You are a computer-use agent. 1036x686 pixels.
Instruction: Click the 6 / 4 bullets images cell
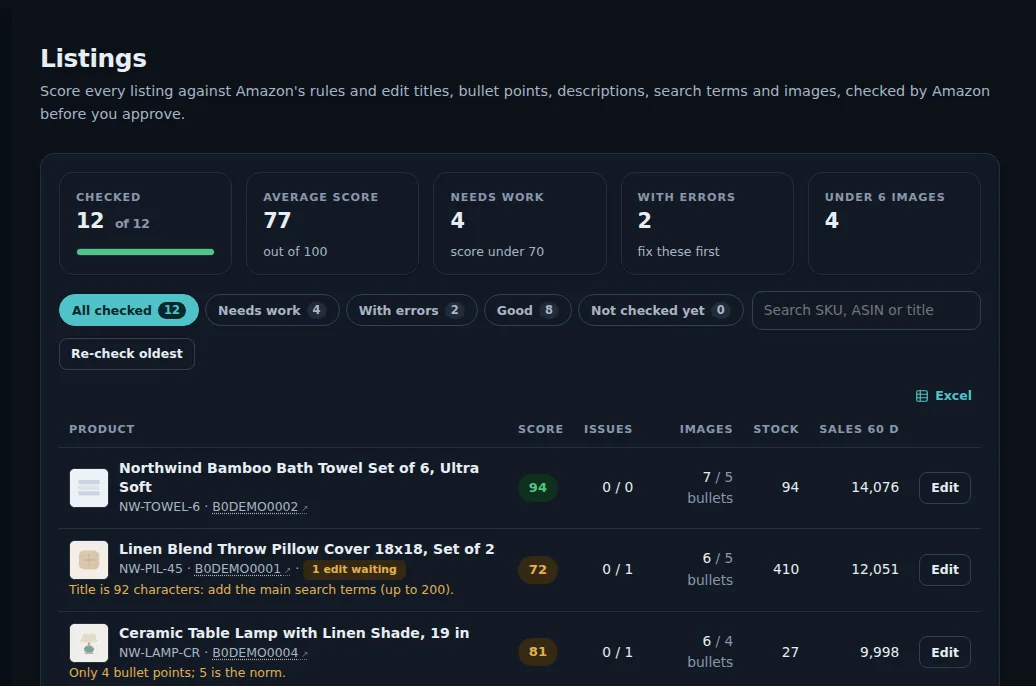(710, 652)
